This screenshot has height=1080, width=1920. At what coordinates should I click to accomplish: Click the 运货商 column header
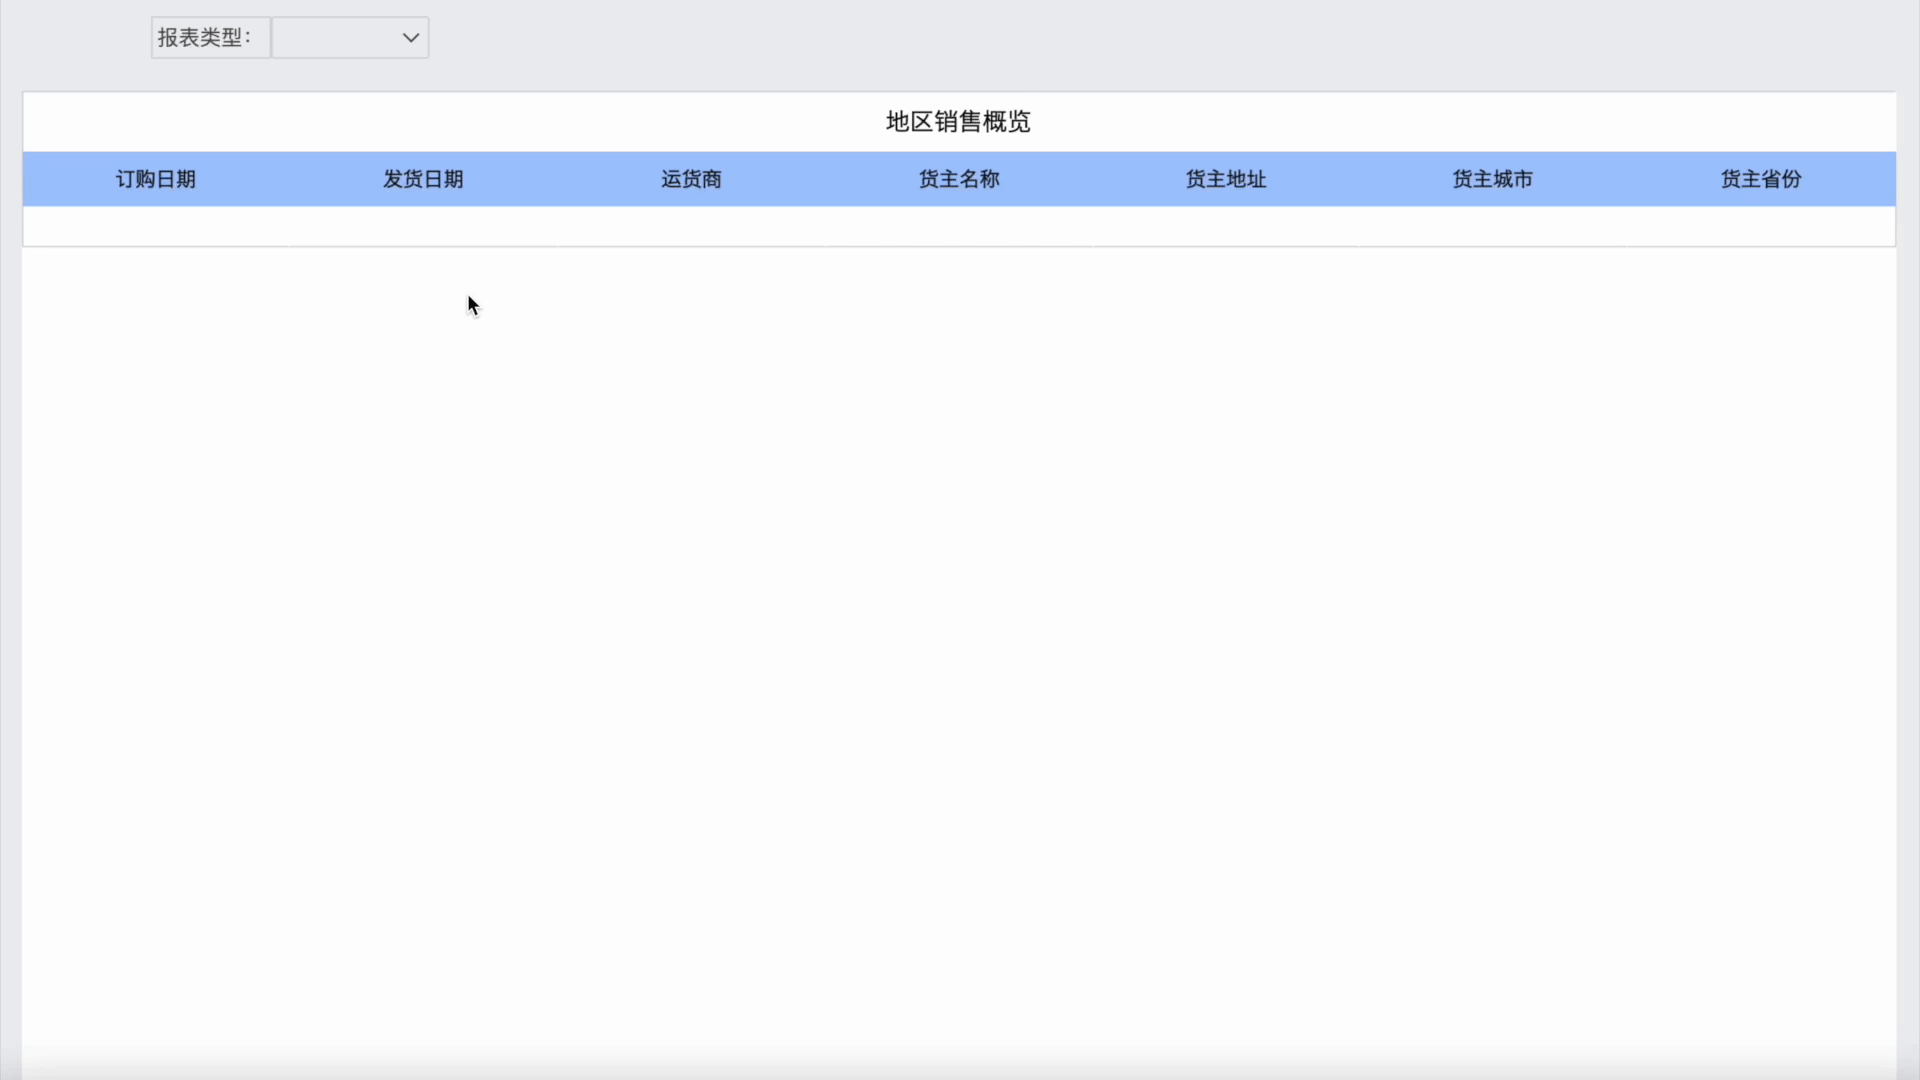point(691,179)
